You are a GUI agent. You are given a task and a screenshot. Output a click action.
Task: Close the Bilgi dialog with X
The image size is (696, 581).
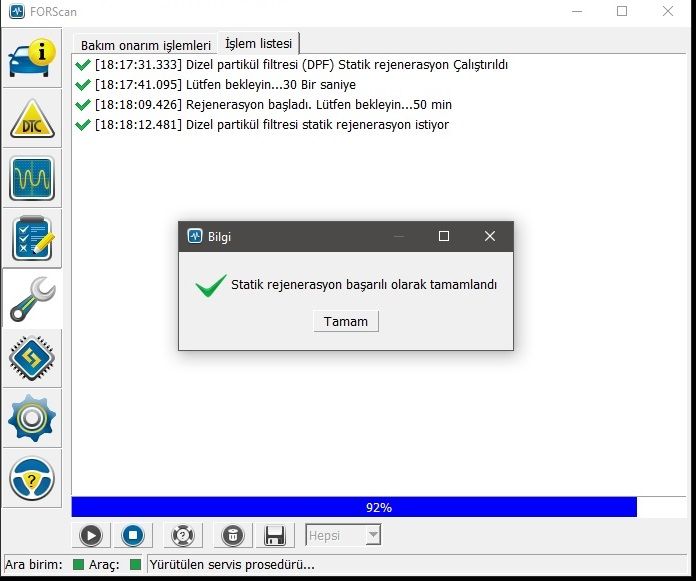coord(490,236)
